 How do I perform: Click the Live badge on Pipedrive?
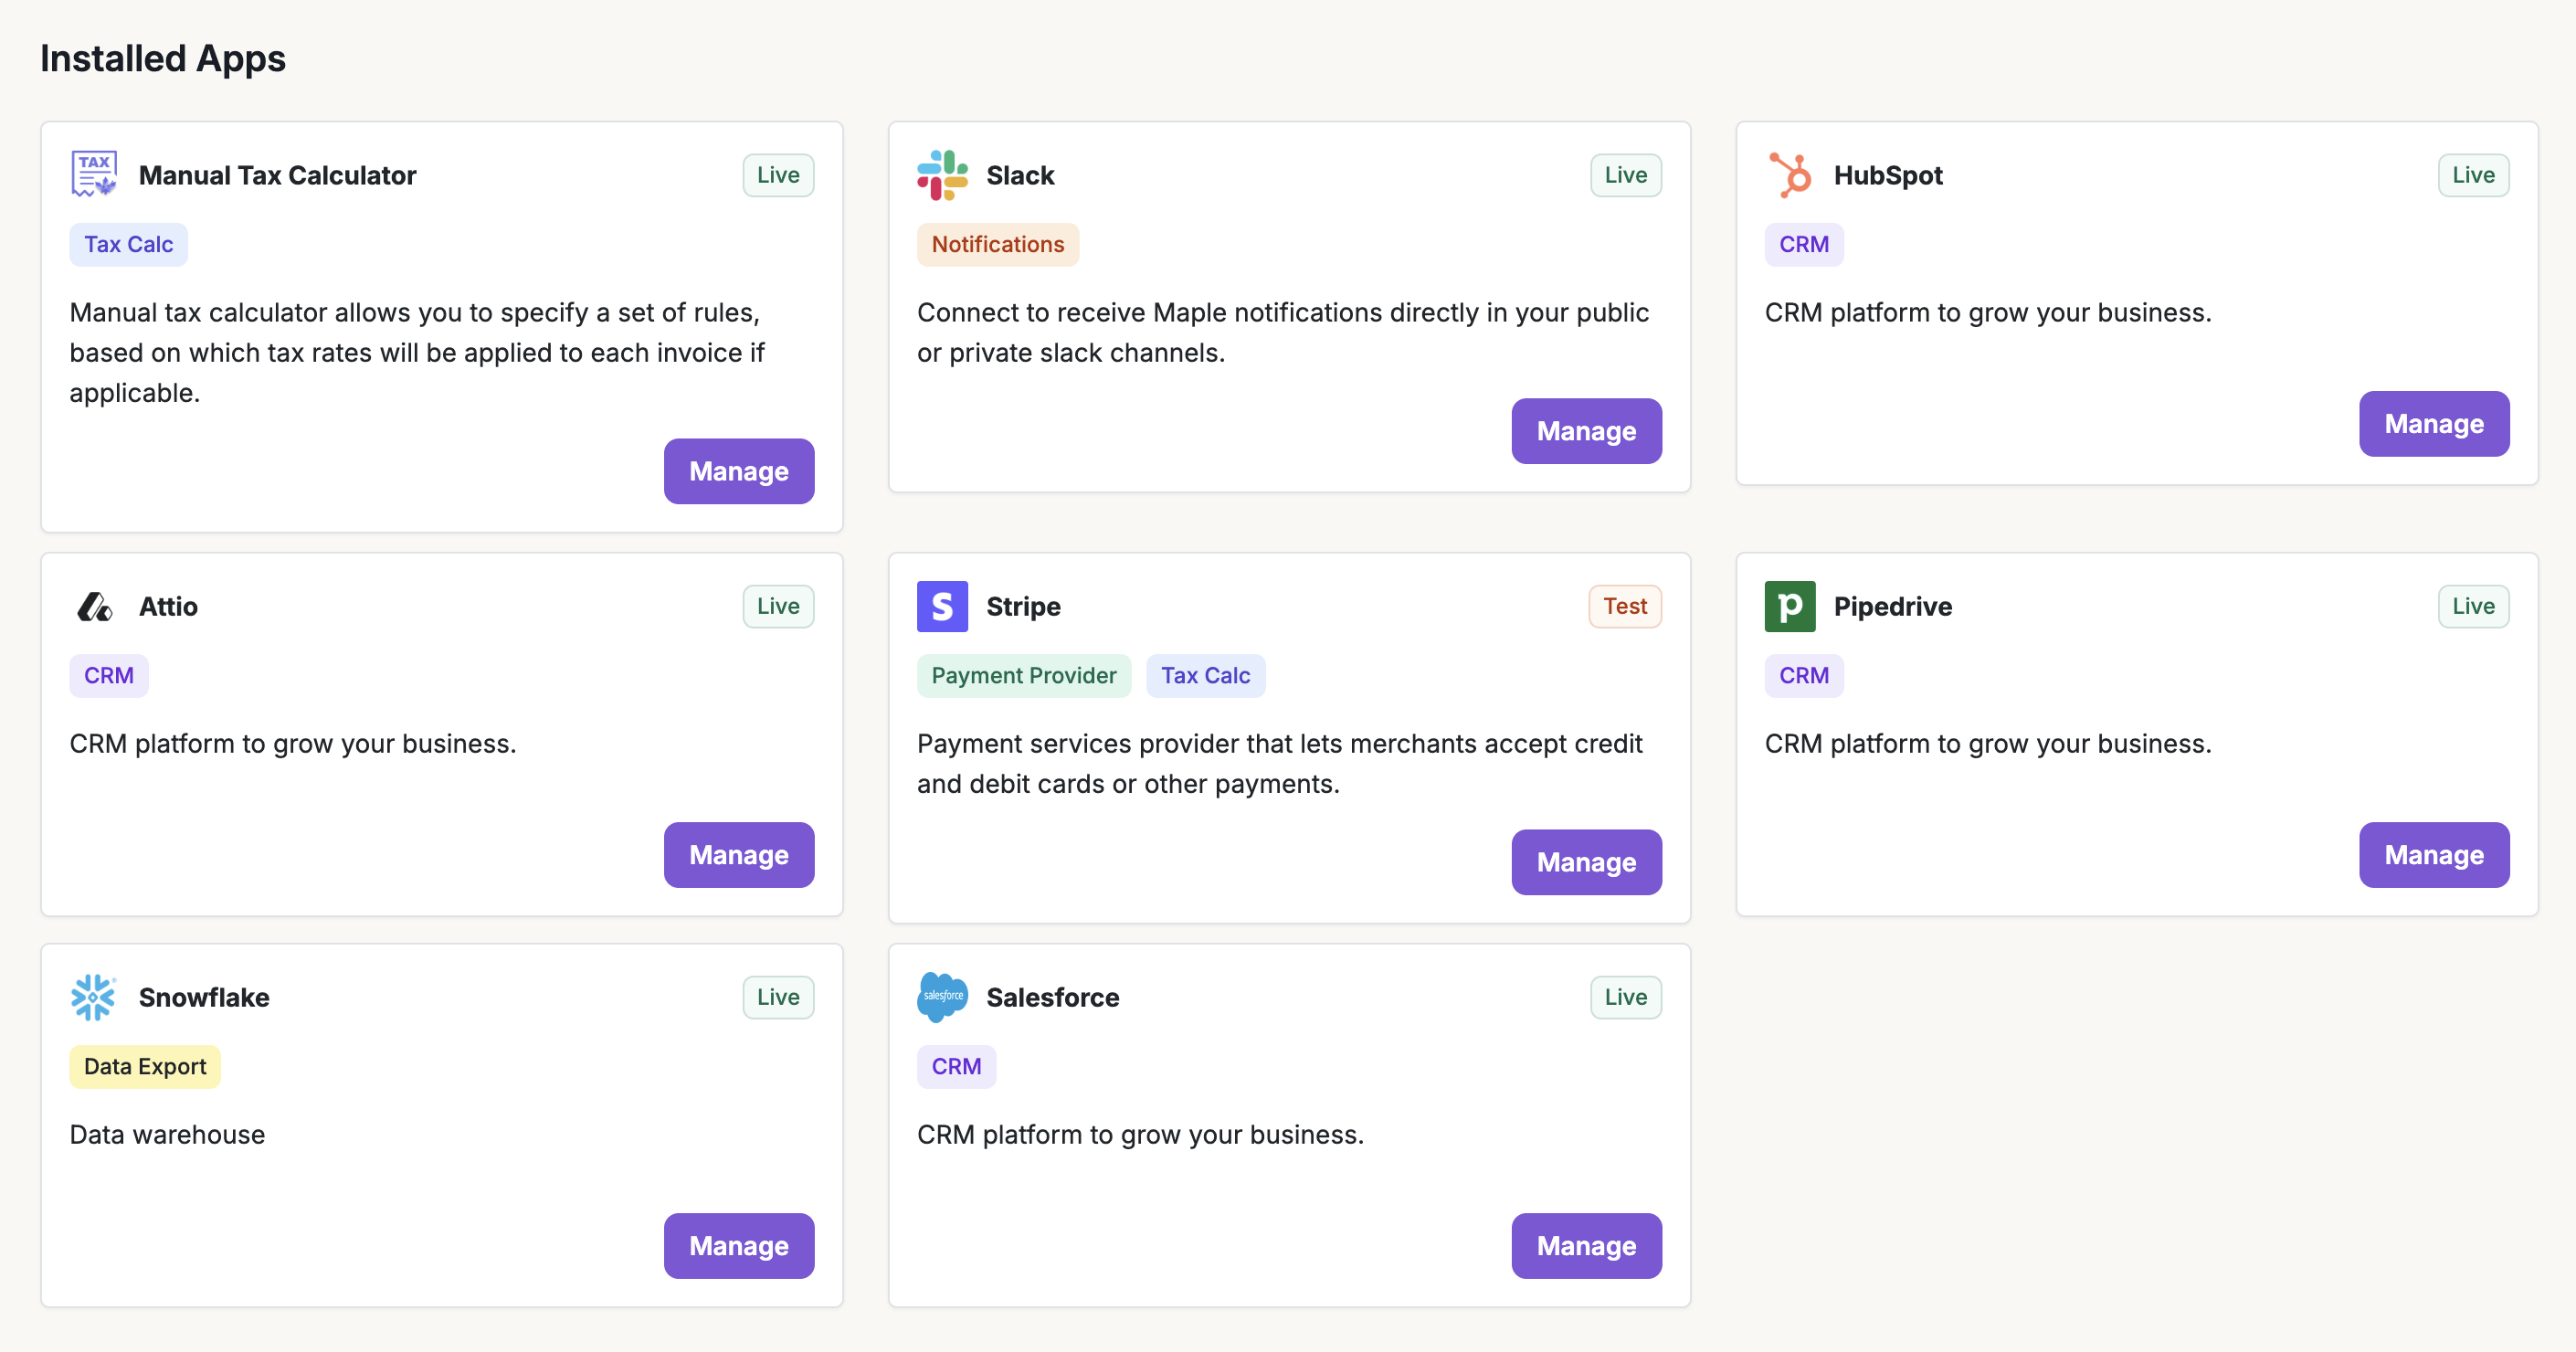[x=2472, y=606]
